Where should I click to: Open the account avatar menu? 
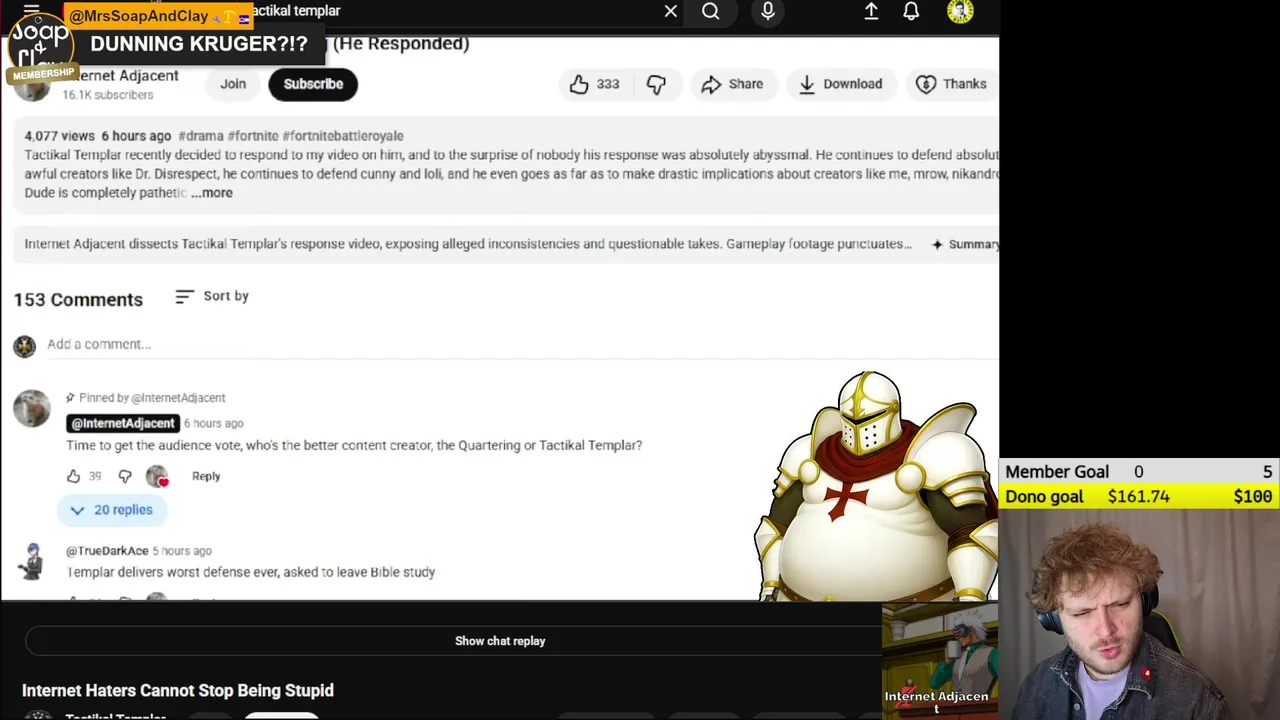[x=960, y=11]
